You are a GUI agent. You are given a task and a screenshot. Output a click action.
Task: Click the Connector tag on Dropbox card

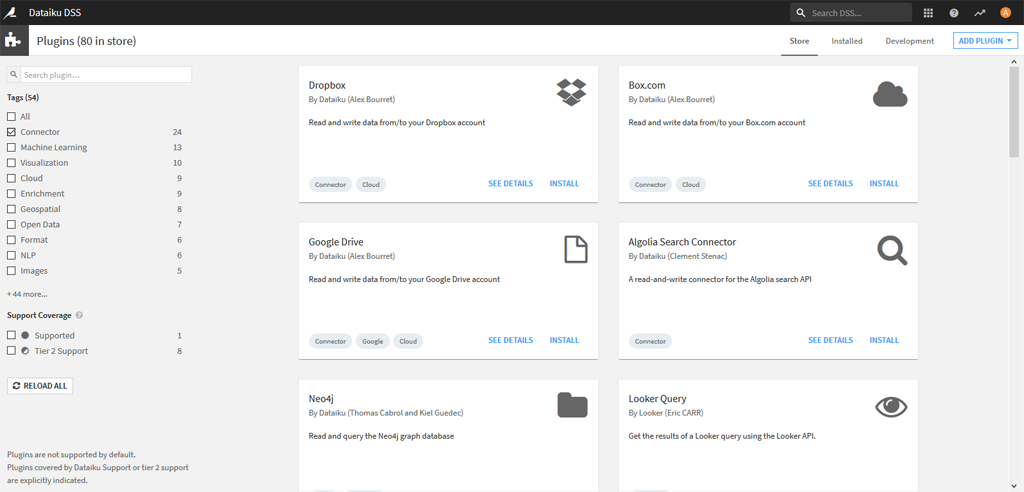coord(330,184)
